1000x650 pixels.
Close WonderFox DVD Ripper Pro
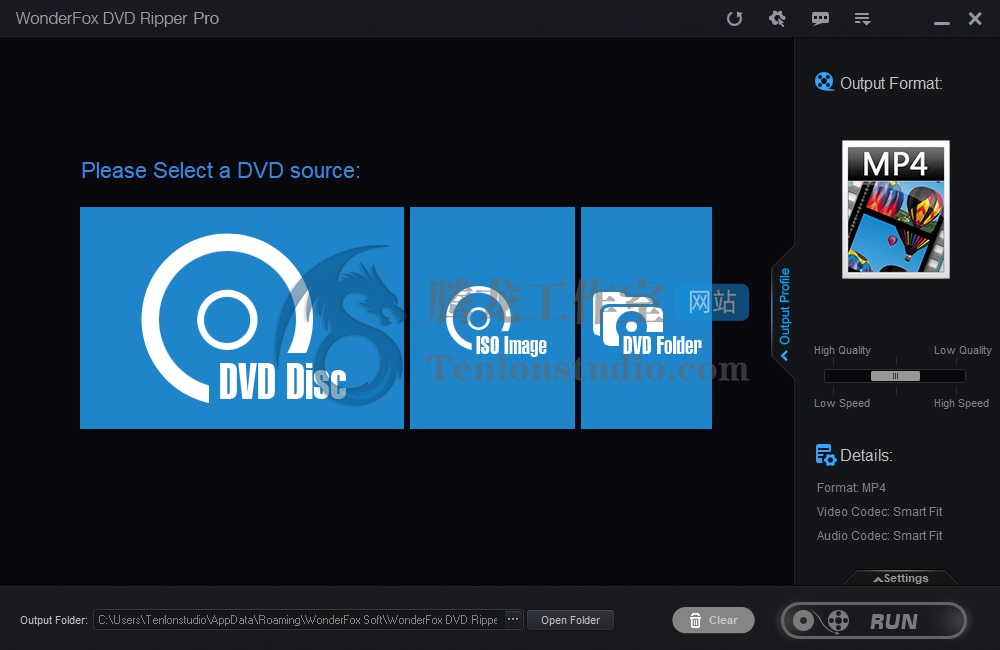[x=975, y=18]
